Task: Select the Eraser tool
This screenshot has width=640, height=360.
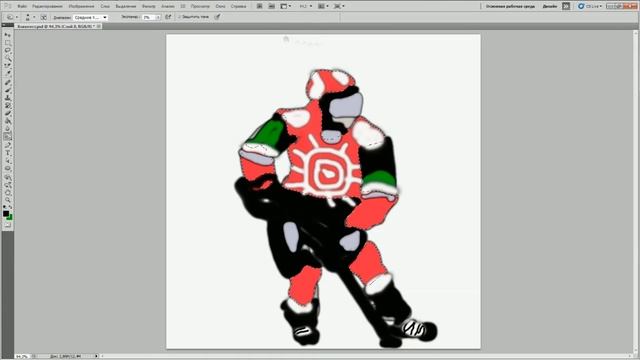Action: pyautogui.click(x=7, y=113)
